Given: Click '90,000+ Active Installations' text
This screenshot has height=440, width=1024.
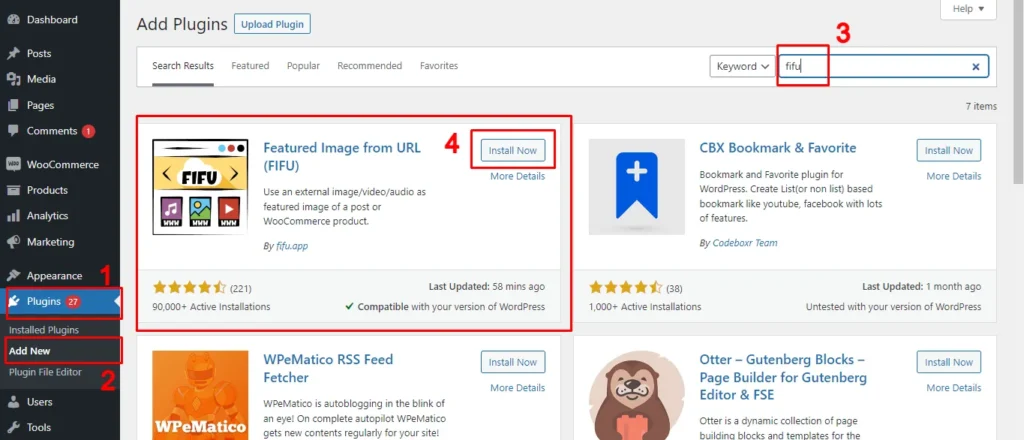Looking at the screenshot, I should [x=211, y=307].
